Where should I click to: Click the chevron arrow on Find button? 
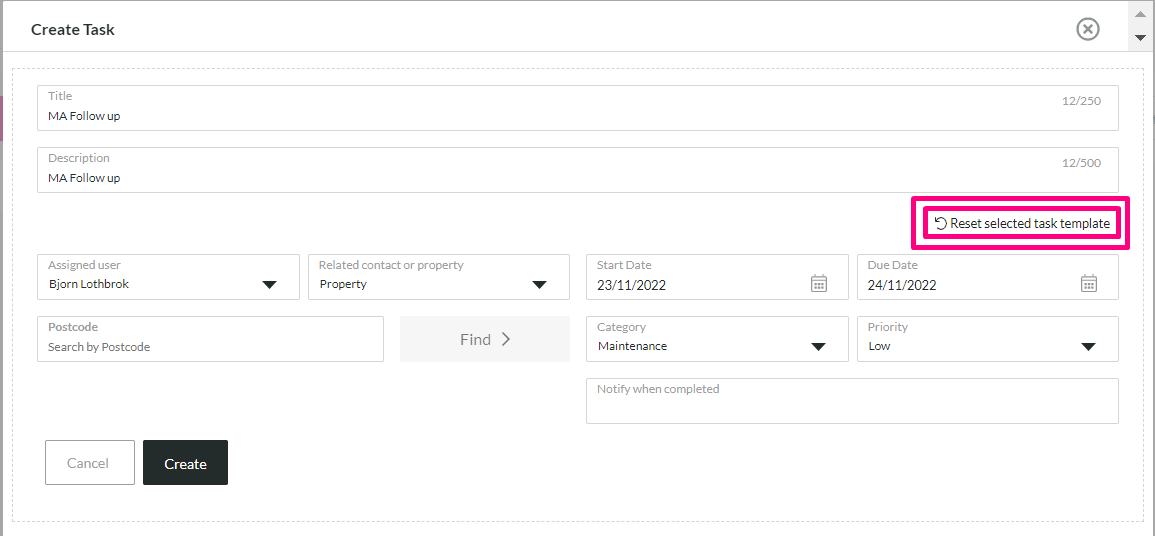coord(505,339)
